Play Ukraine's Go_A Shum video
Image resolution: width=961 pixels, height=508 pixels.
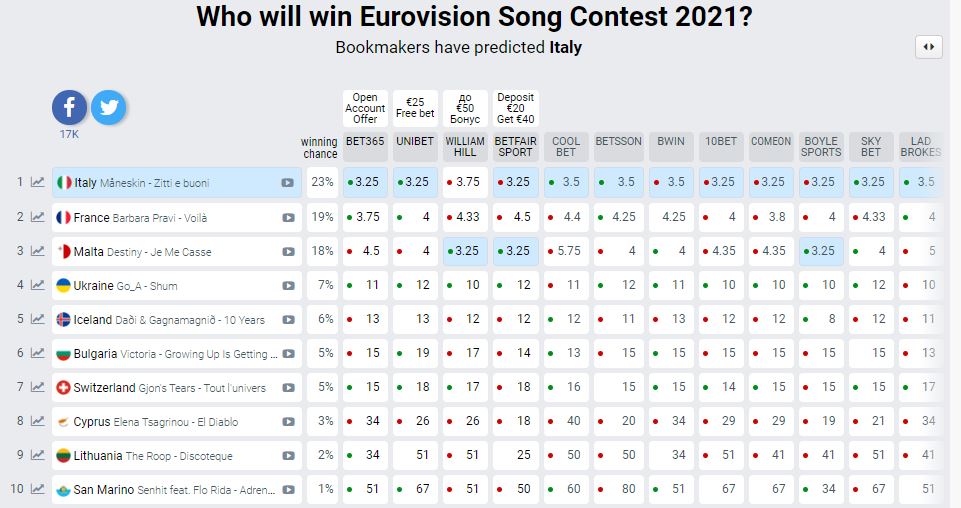pos(288,286)
